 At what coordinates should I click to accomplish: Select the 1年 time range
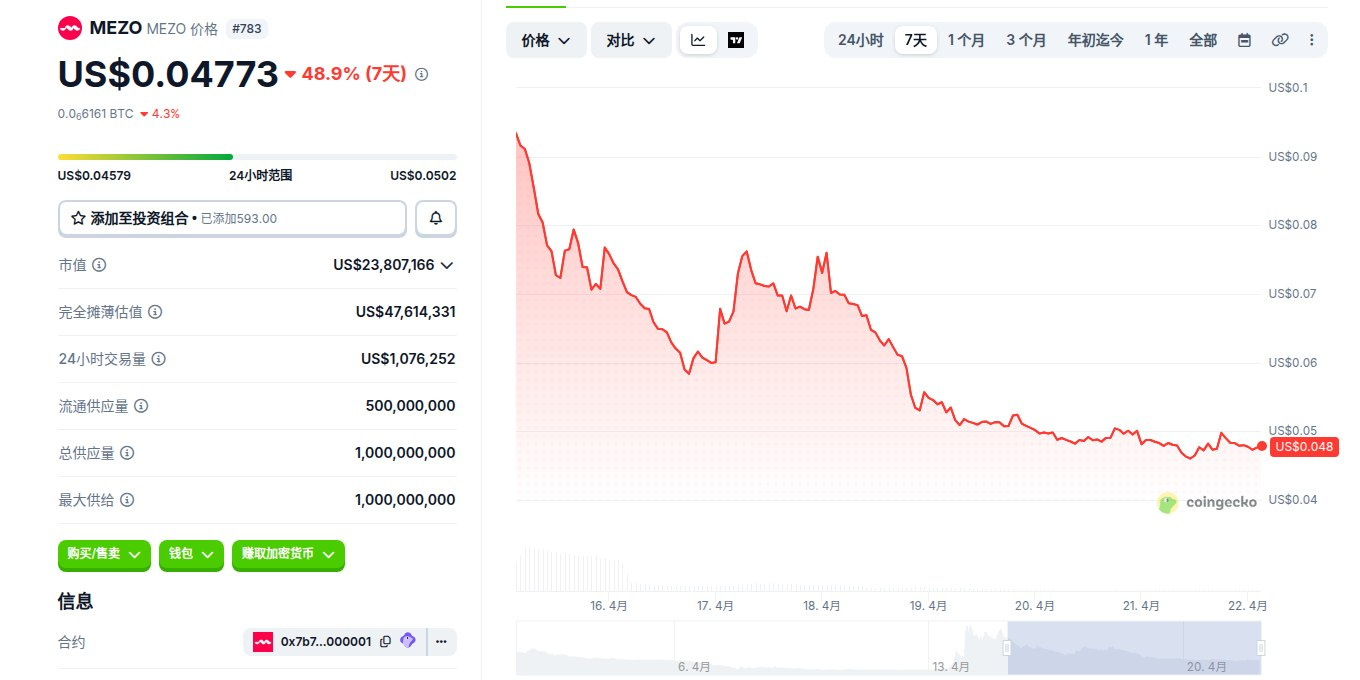pos(1156,40)
